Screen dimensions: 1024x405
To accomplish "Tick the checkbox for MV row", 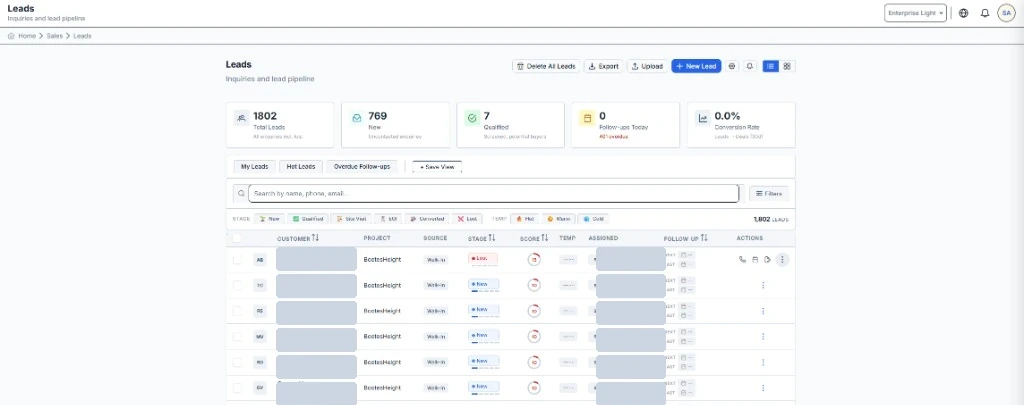I will pos(237,336).
